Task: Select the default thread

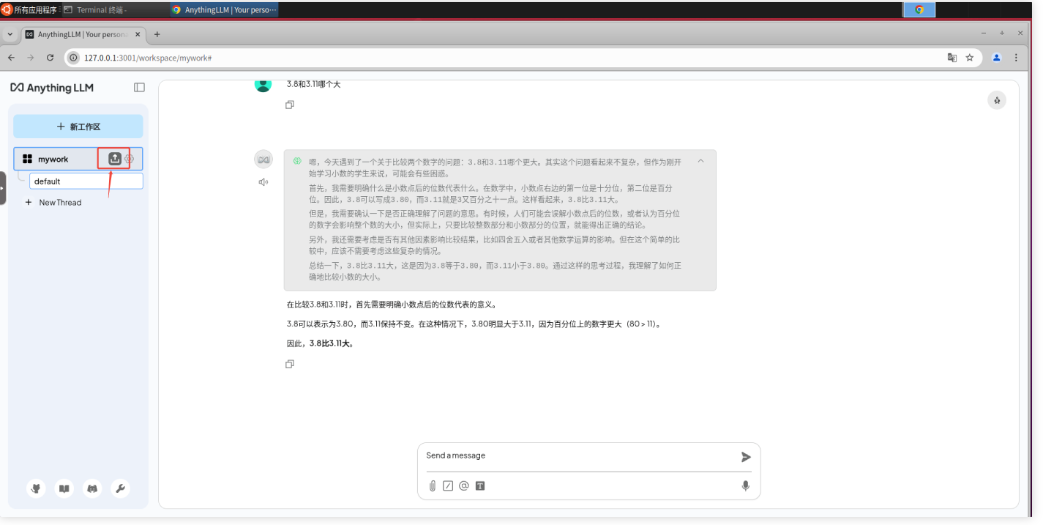Action: (86, 181)
